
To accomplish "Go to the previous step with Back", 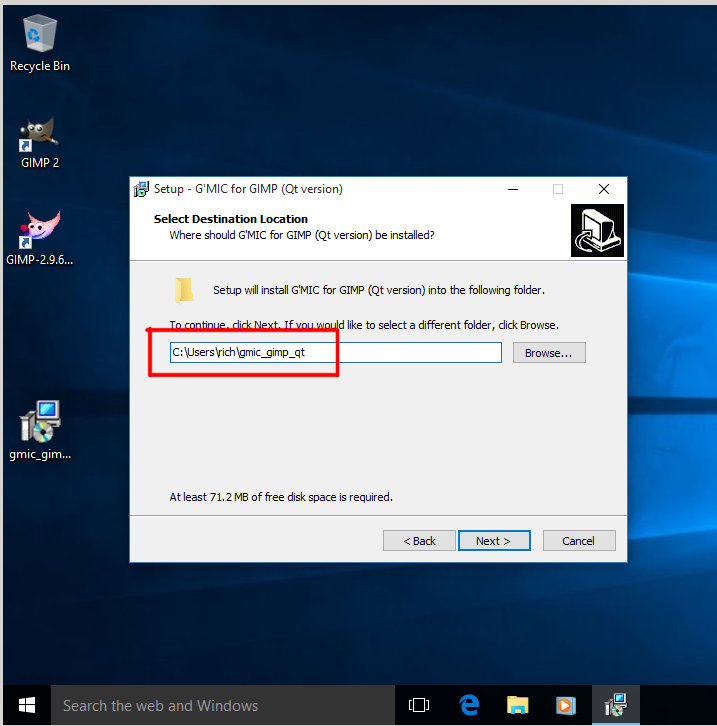I will point(419,541).
